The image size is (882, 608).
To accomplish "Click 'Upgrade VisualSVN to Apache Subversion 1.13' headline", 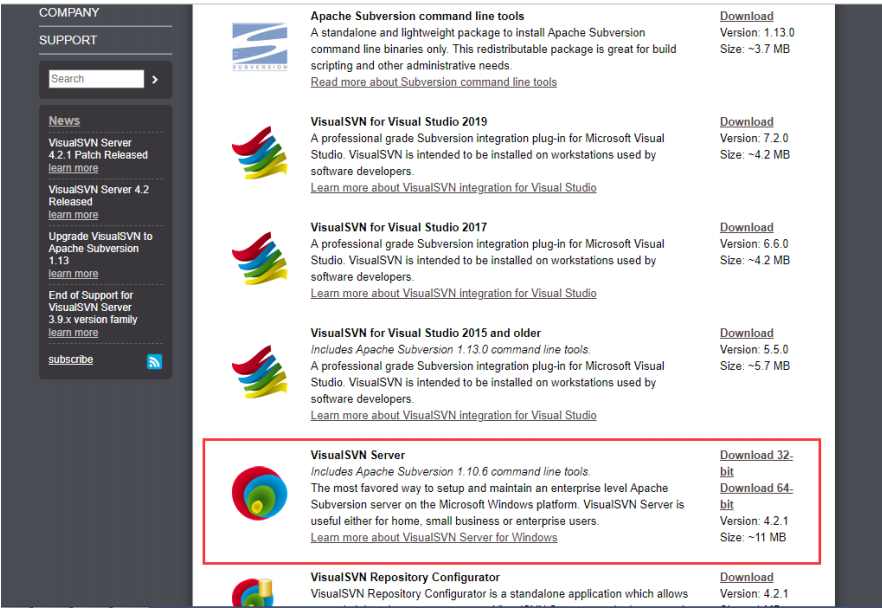I will (100, 249).
